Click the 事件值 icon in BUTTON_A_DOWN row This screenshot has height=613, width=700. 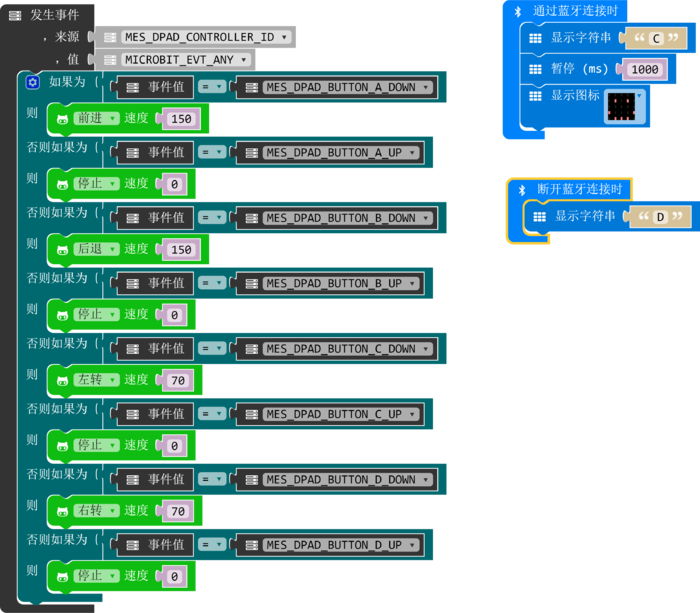coord(133,88)
